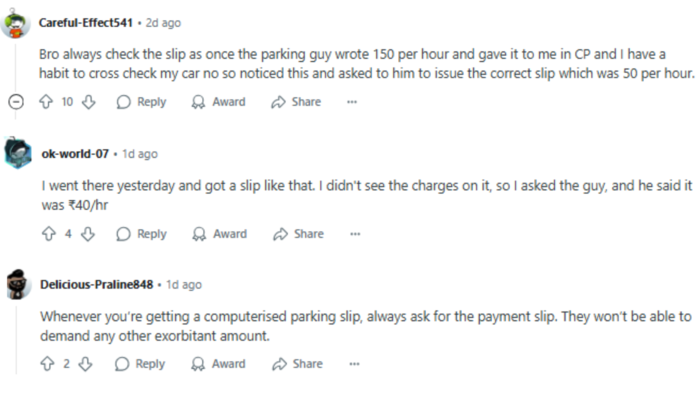Open more options on Careful-Effect541's comment

tap(352, 102)
